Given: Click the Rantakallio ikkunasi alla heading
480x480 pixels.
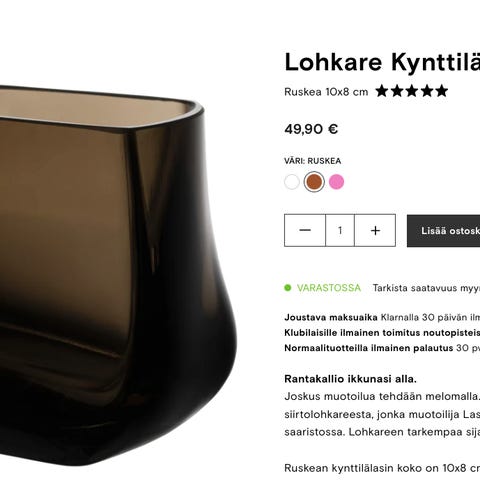Looking at the screenshot, I should [350, 379].
